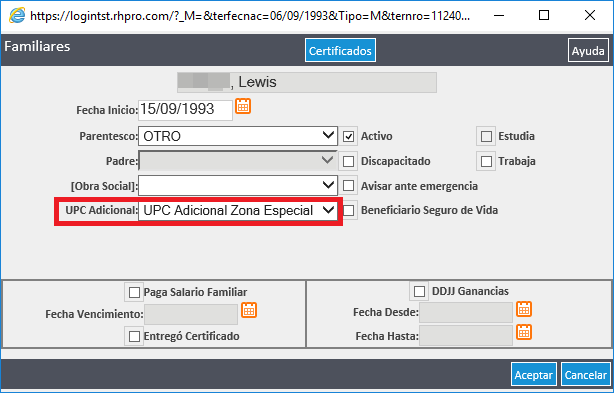Enable the Estudia checkbox
The height and width of the screenshot is (393, 614).
[486, 137]
